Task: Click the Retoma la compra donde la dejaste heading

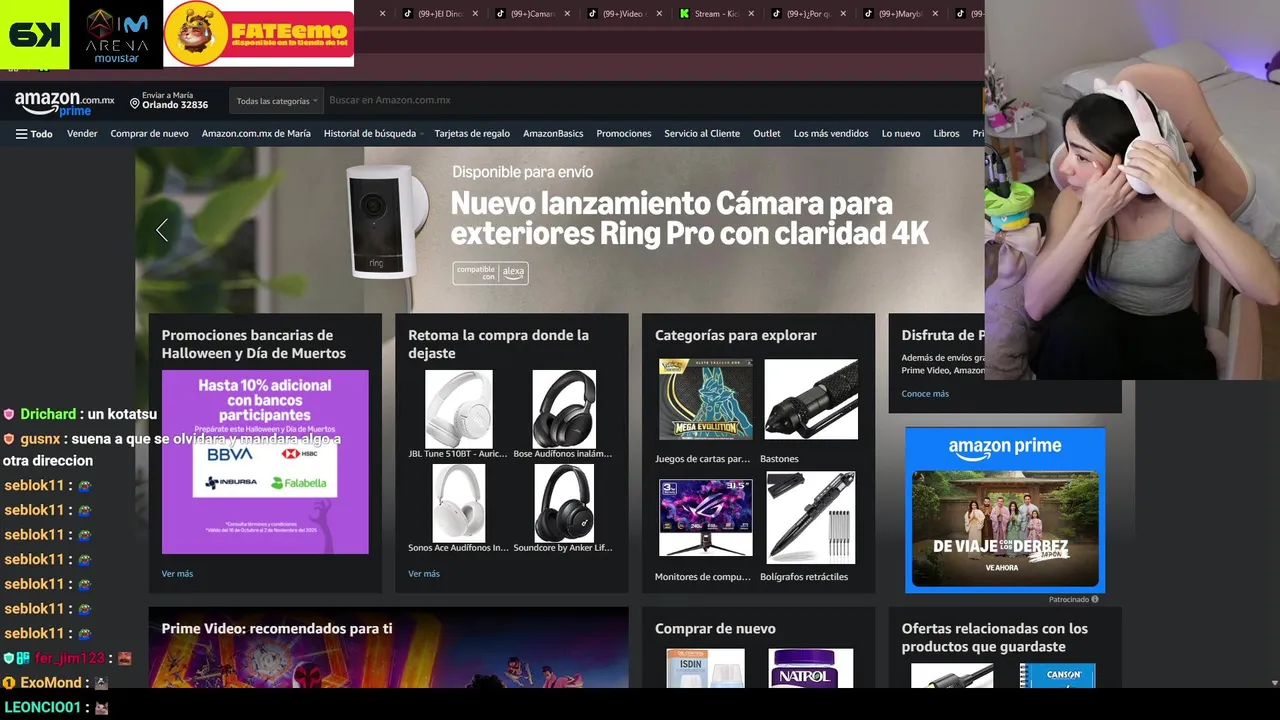Action: 498,344
